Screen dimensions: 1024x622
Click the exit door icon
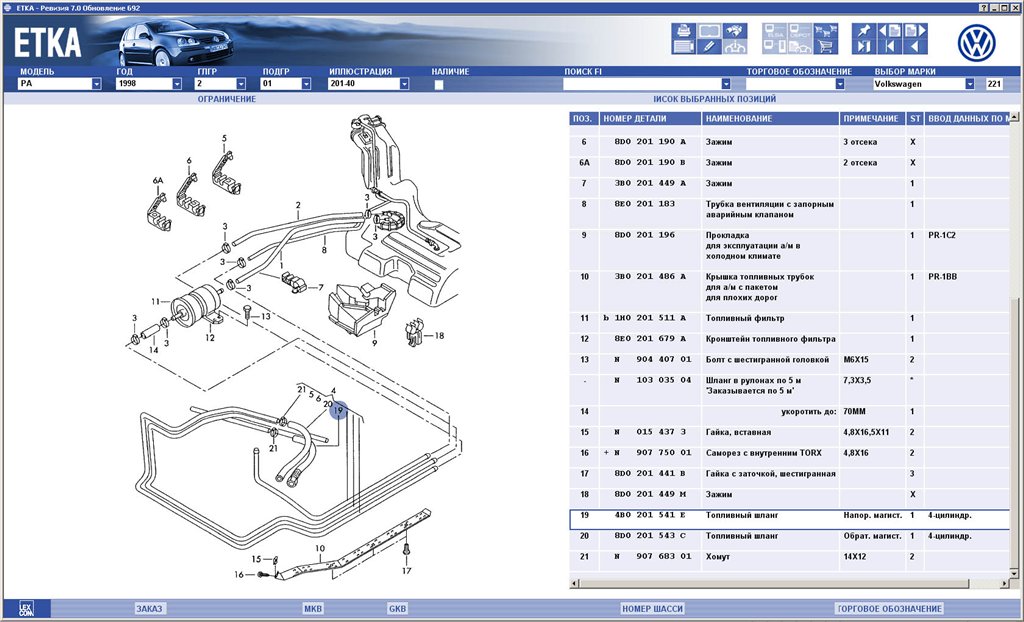[x=864, y=46]
